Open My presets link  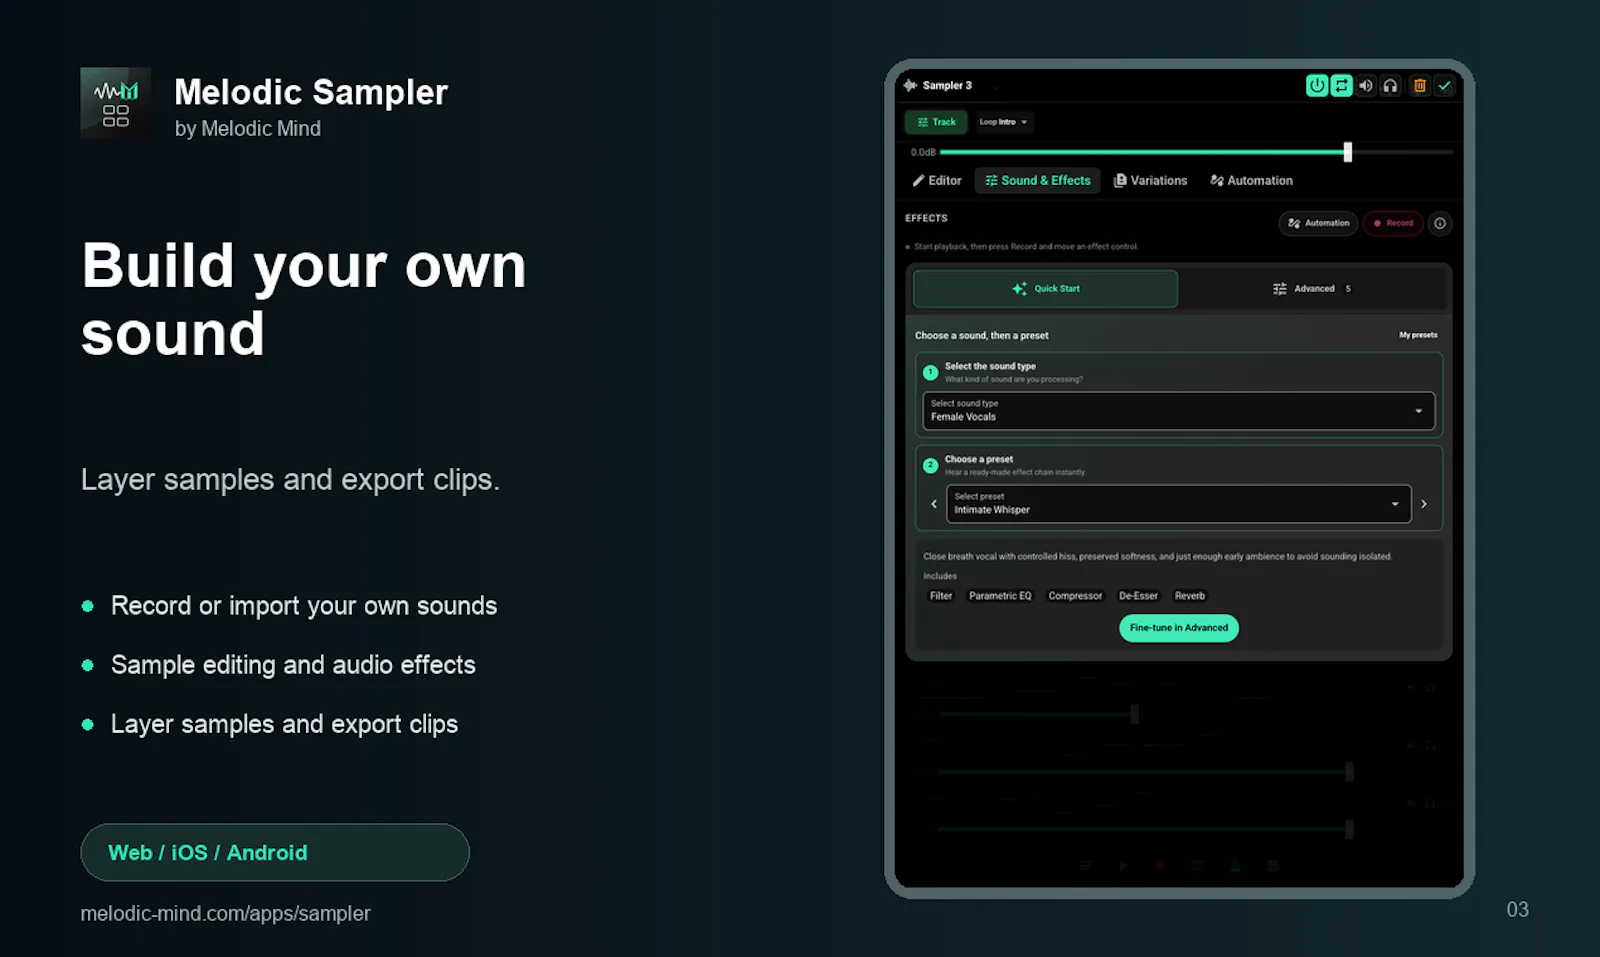[x=1418, y=335]
